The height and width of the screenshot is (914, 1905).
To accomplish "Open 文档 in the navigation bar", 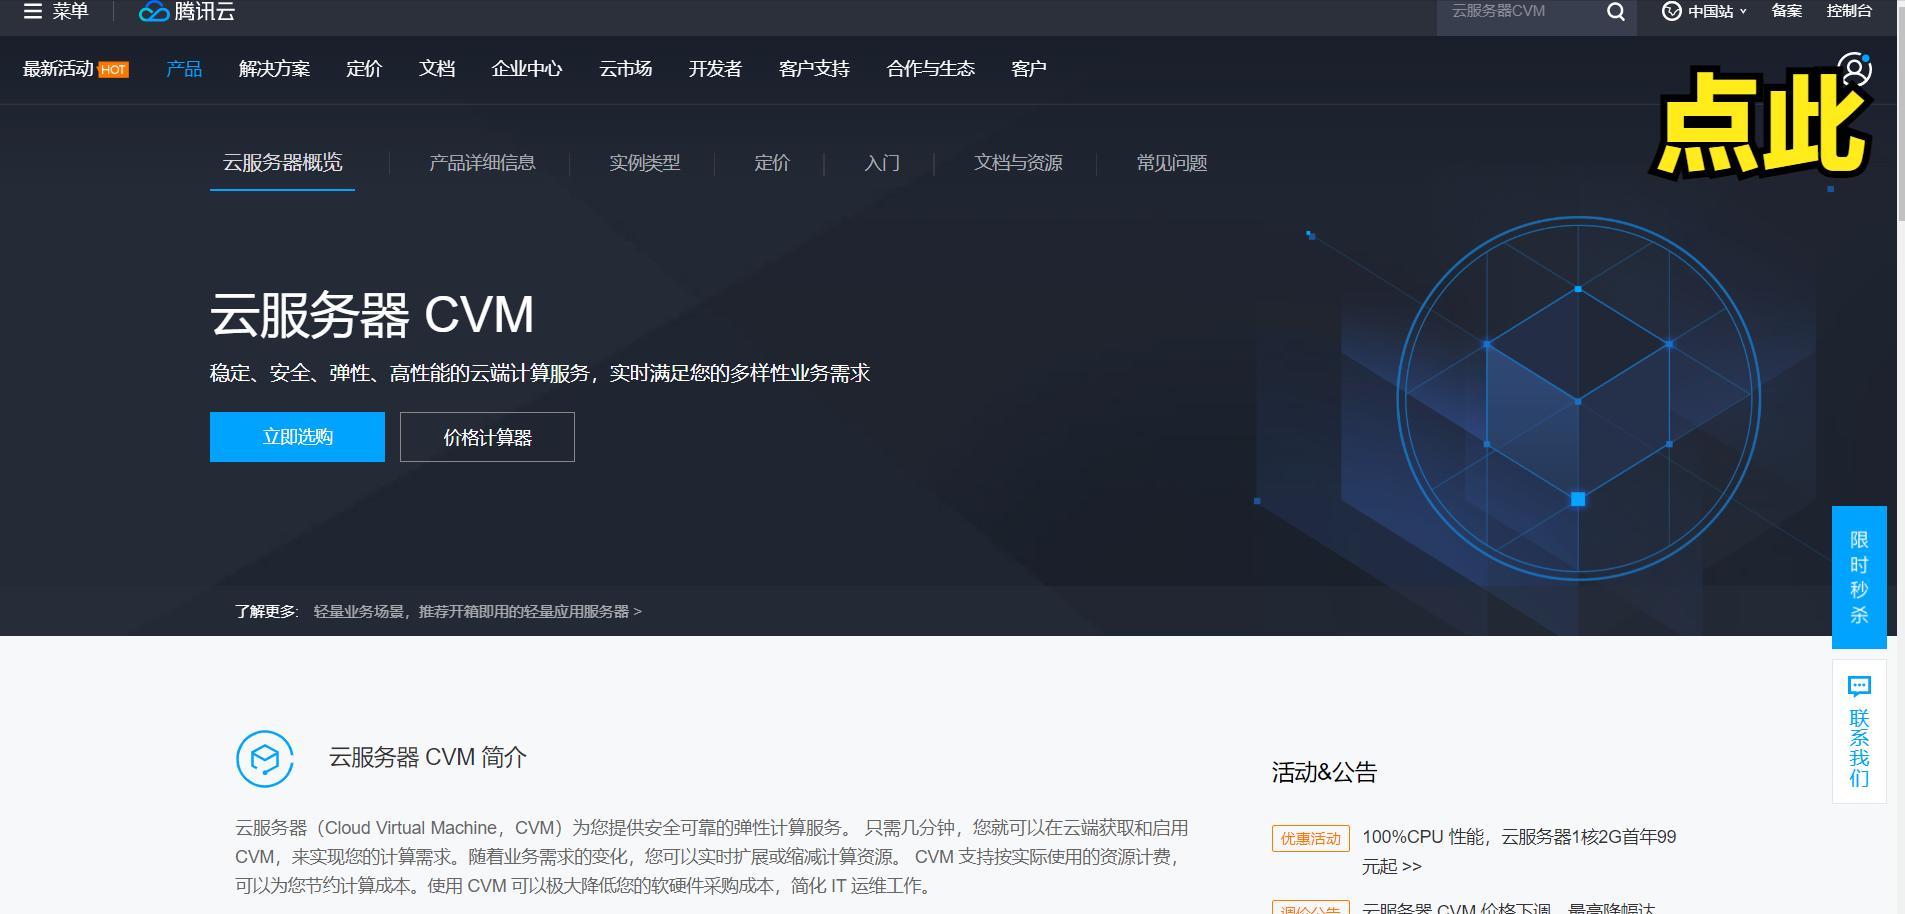I will click(x=437, y=69).
